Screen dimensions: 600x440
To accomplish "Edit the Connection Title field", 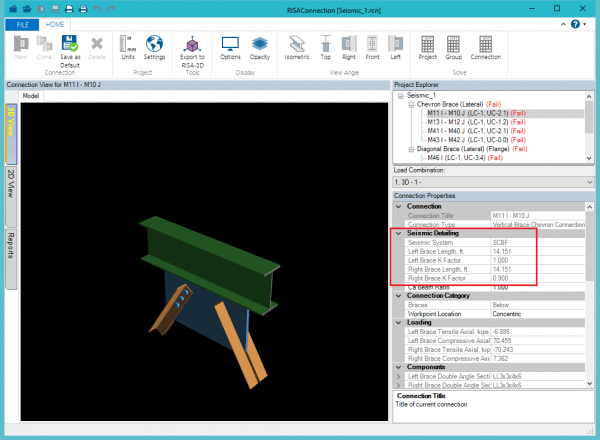I will pyautogui.click(x=538, y=216).
